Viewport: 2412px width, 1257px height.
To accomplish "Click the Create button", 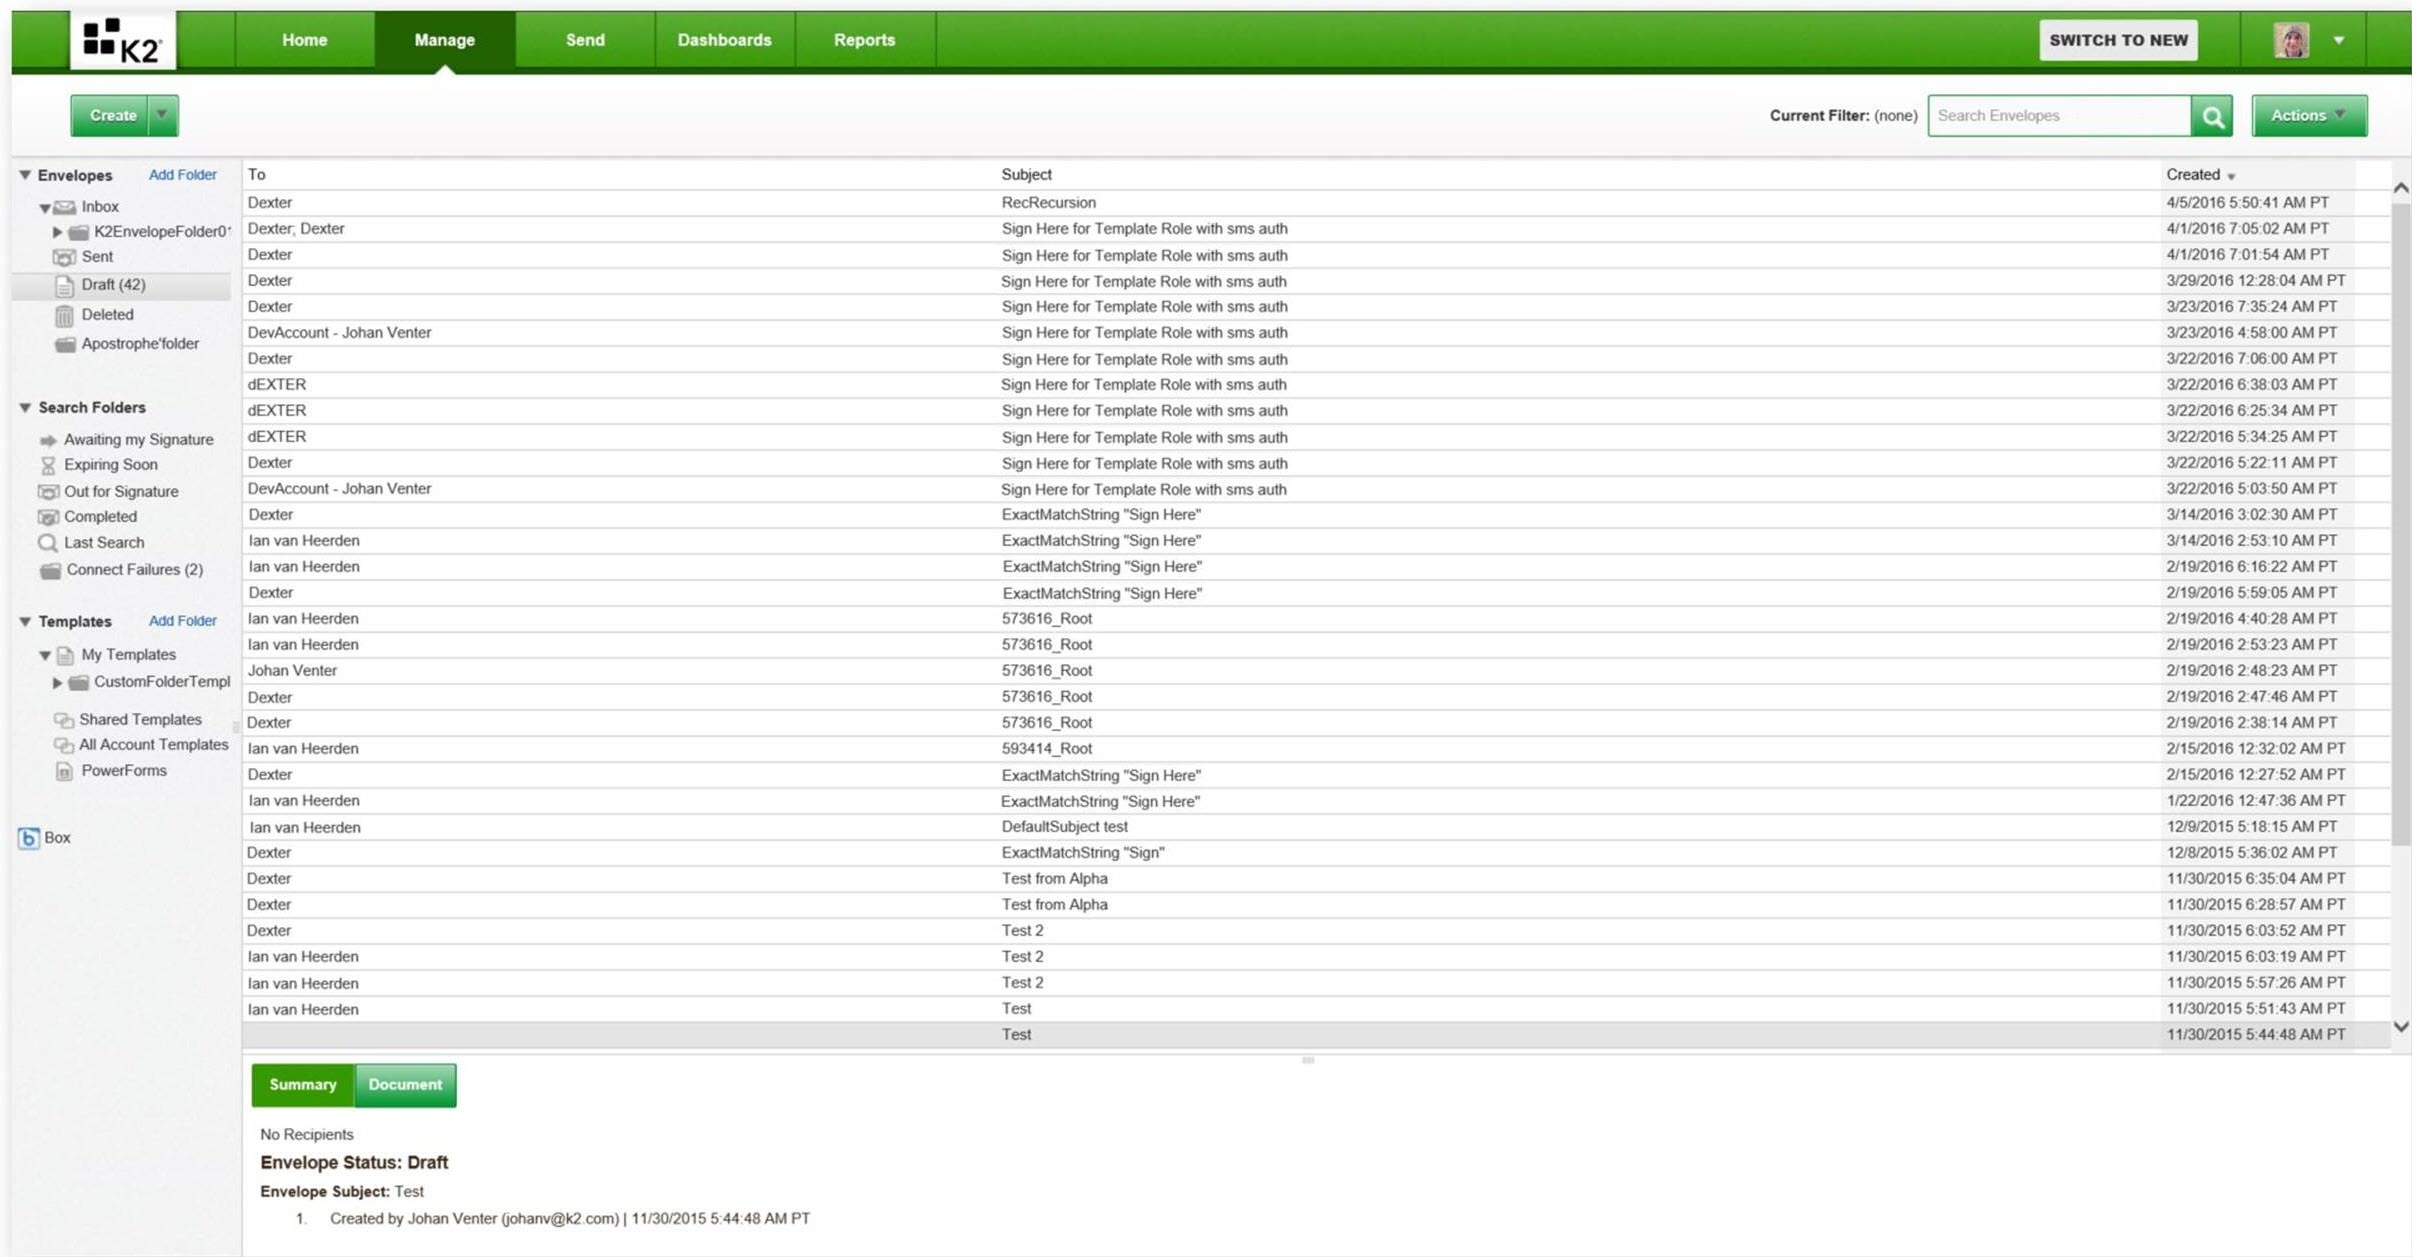I will [112, 115].
